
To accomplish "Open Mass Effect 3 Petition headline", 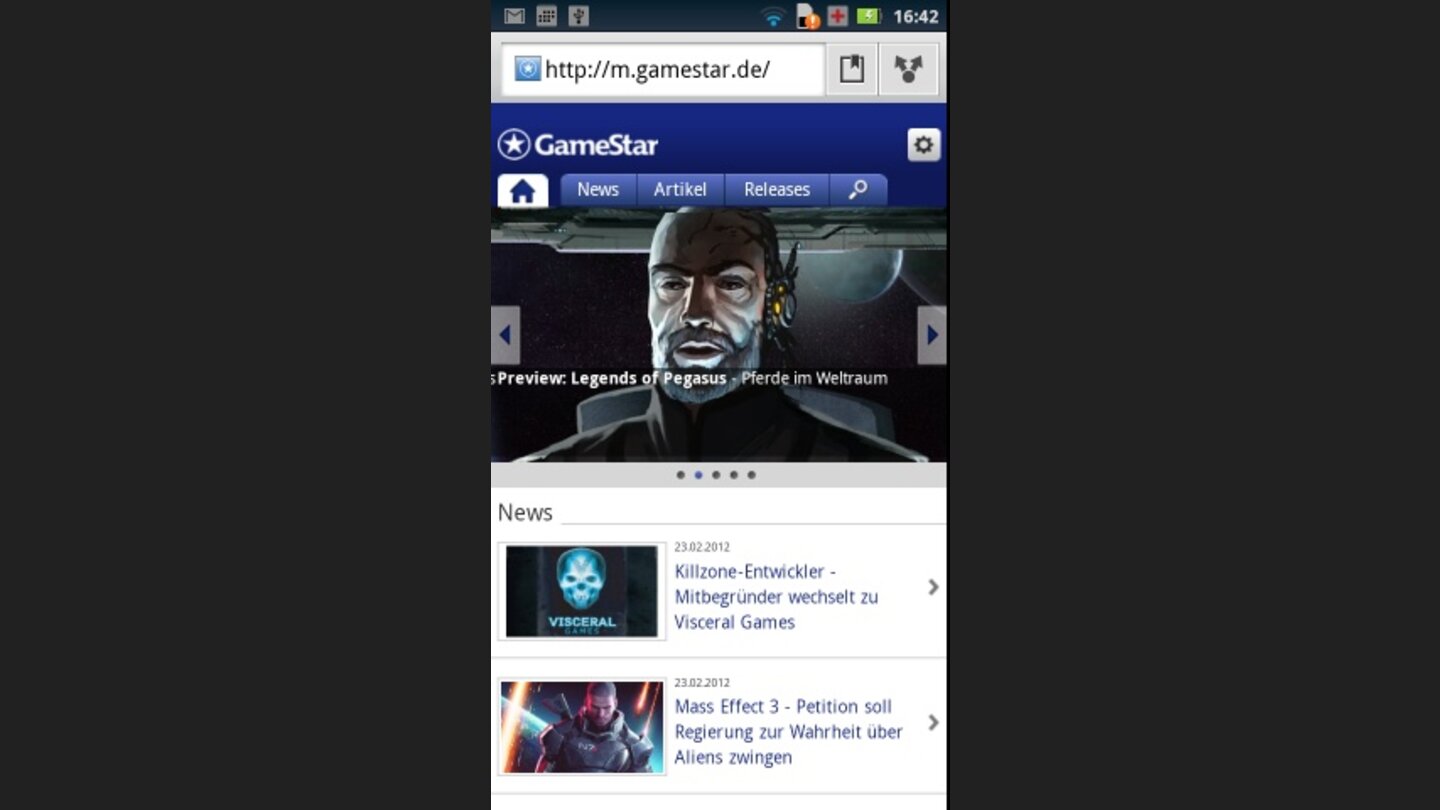I will (788, 732).
